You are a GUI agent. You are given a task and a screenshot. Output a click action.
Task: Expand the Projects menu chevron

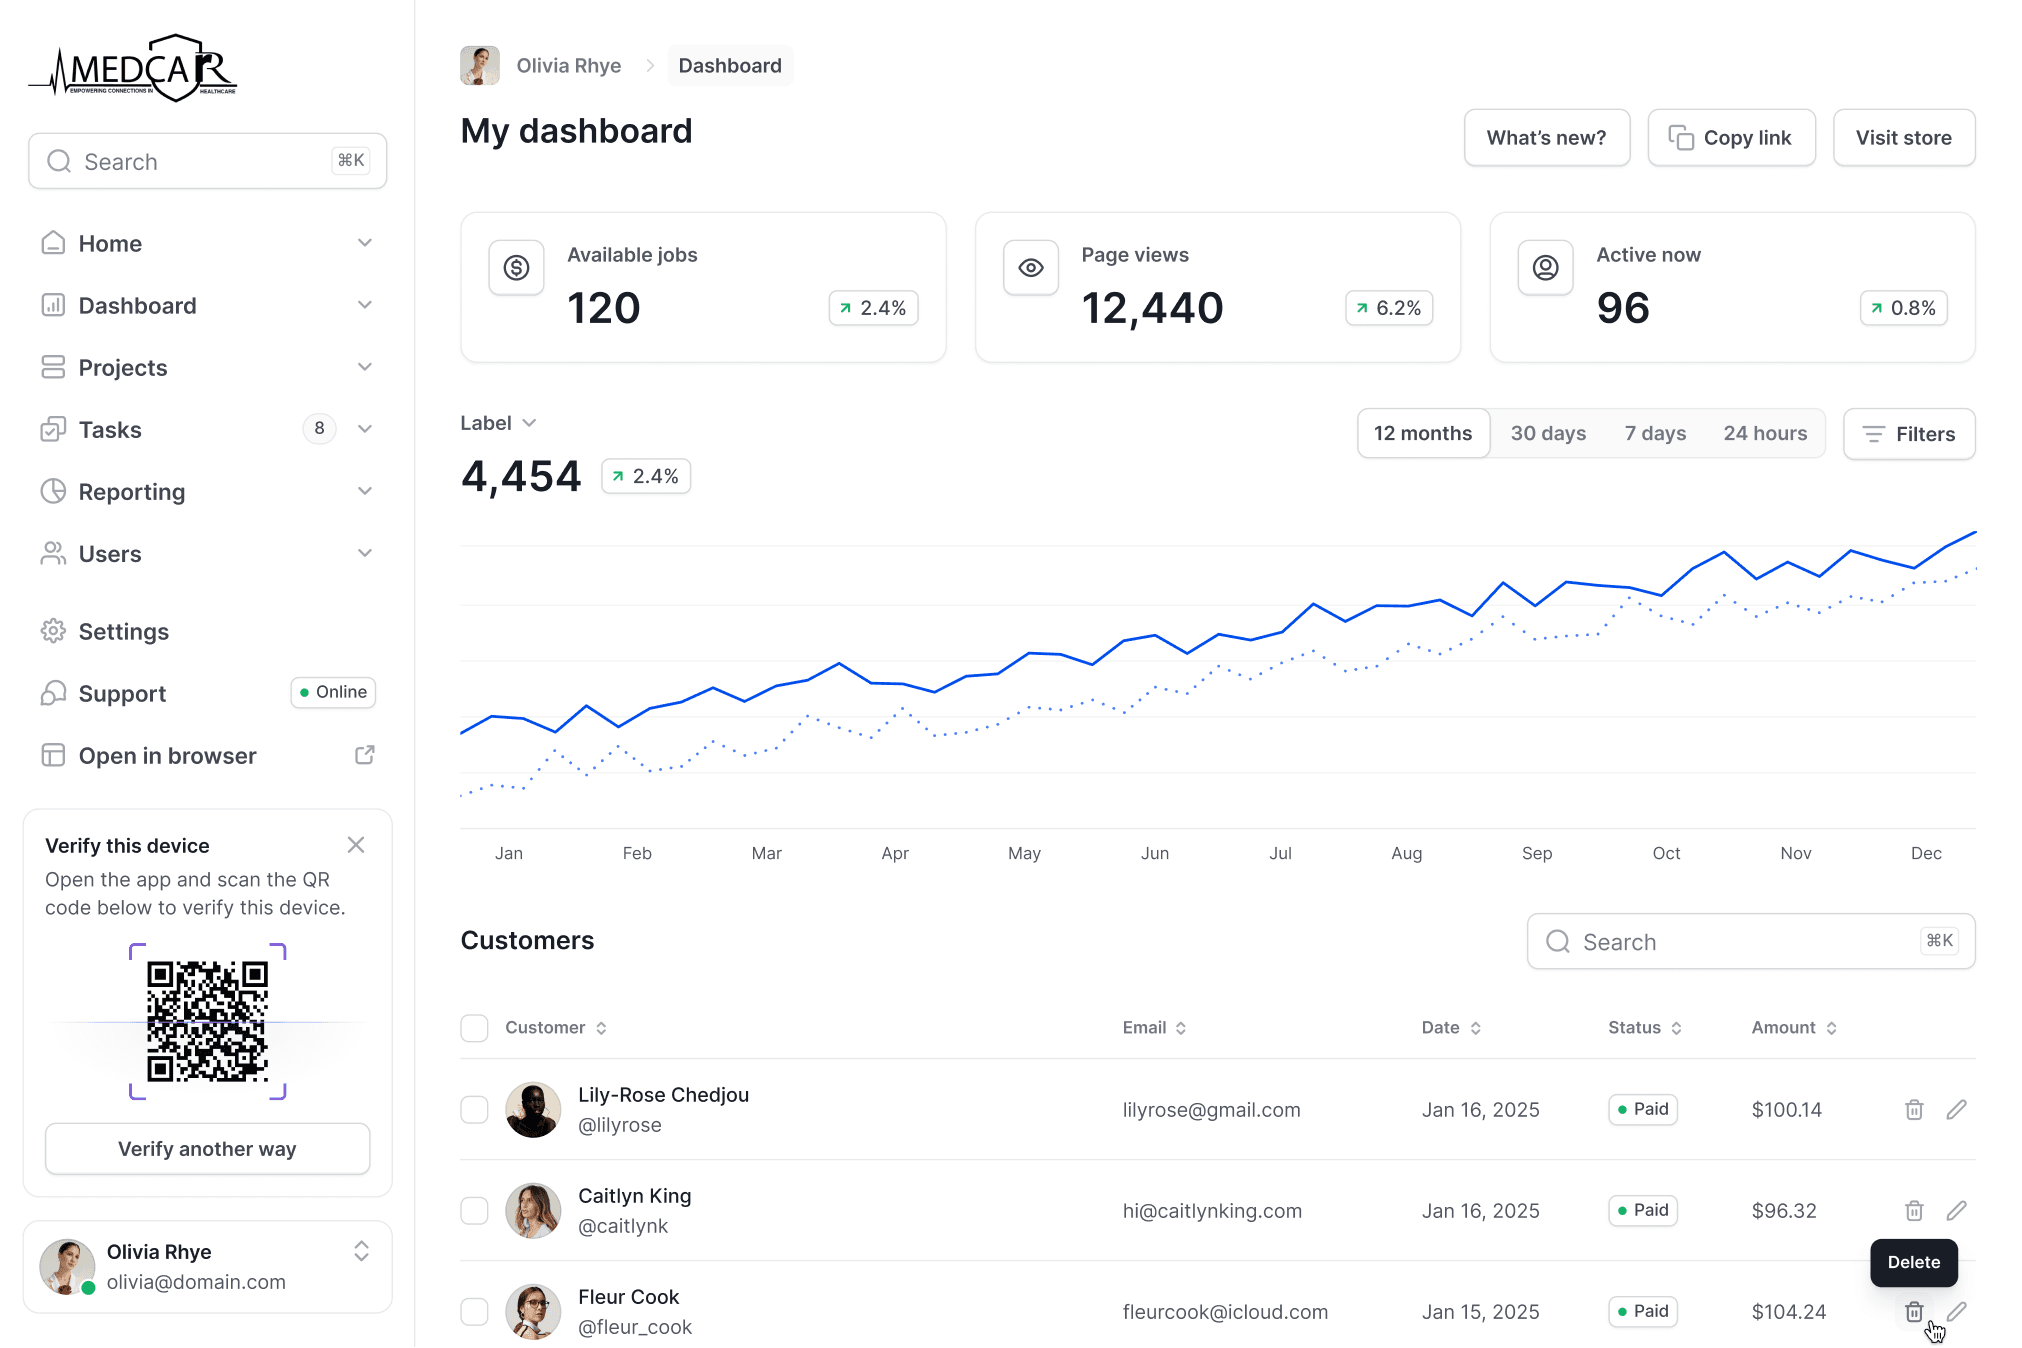(x=365, y=367)
